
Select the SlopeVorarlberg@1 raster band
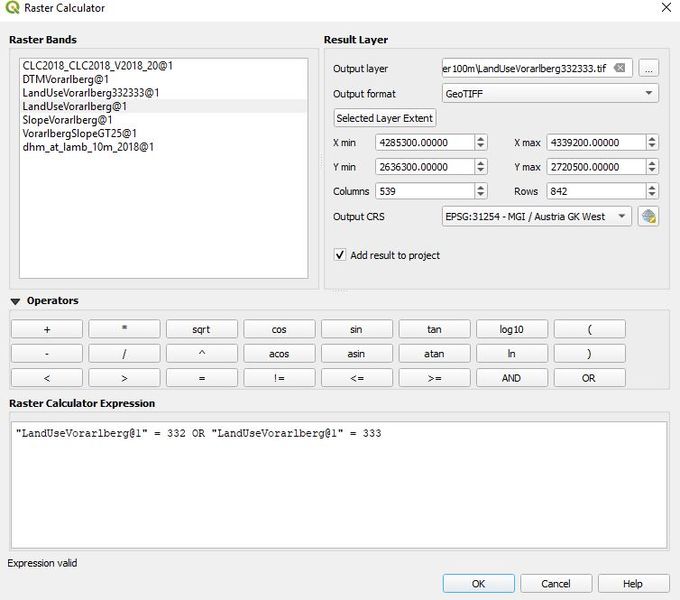(x=67, y=120)
